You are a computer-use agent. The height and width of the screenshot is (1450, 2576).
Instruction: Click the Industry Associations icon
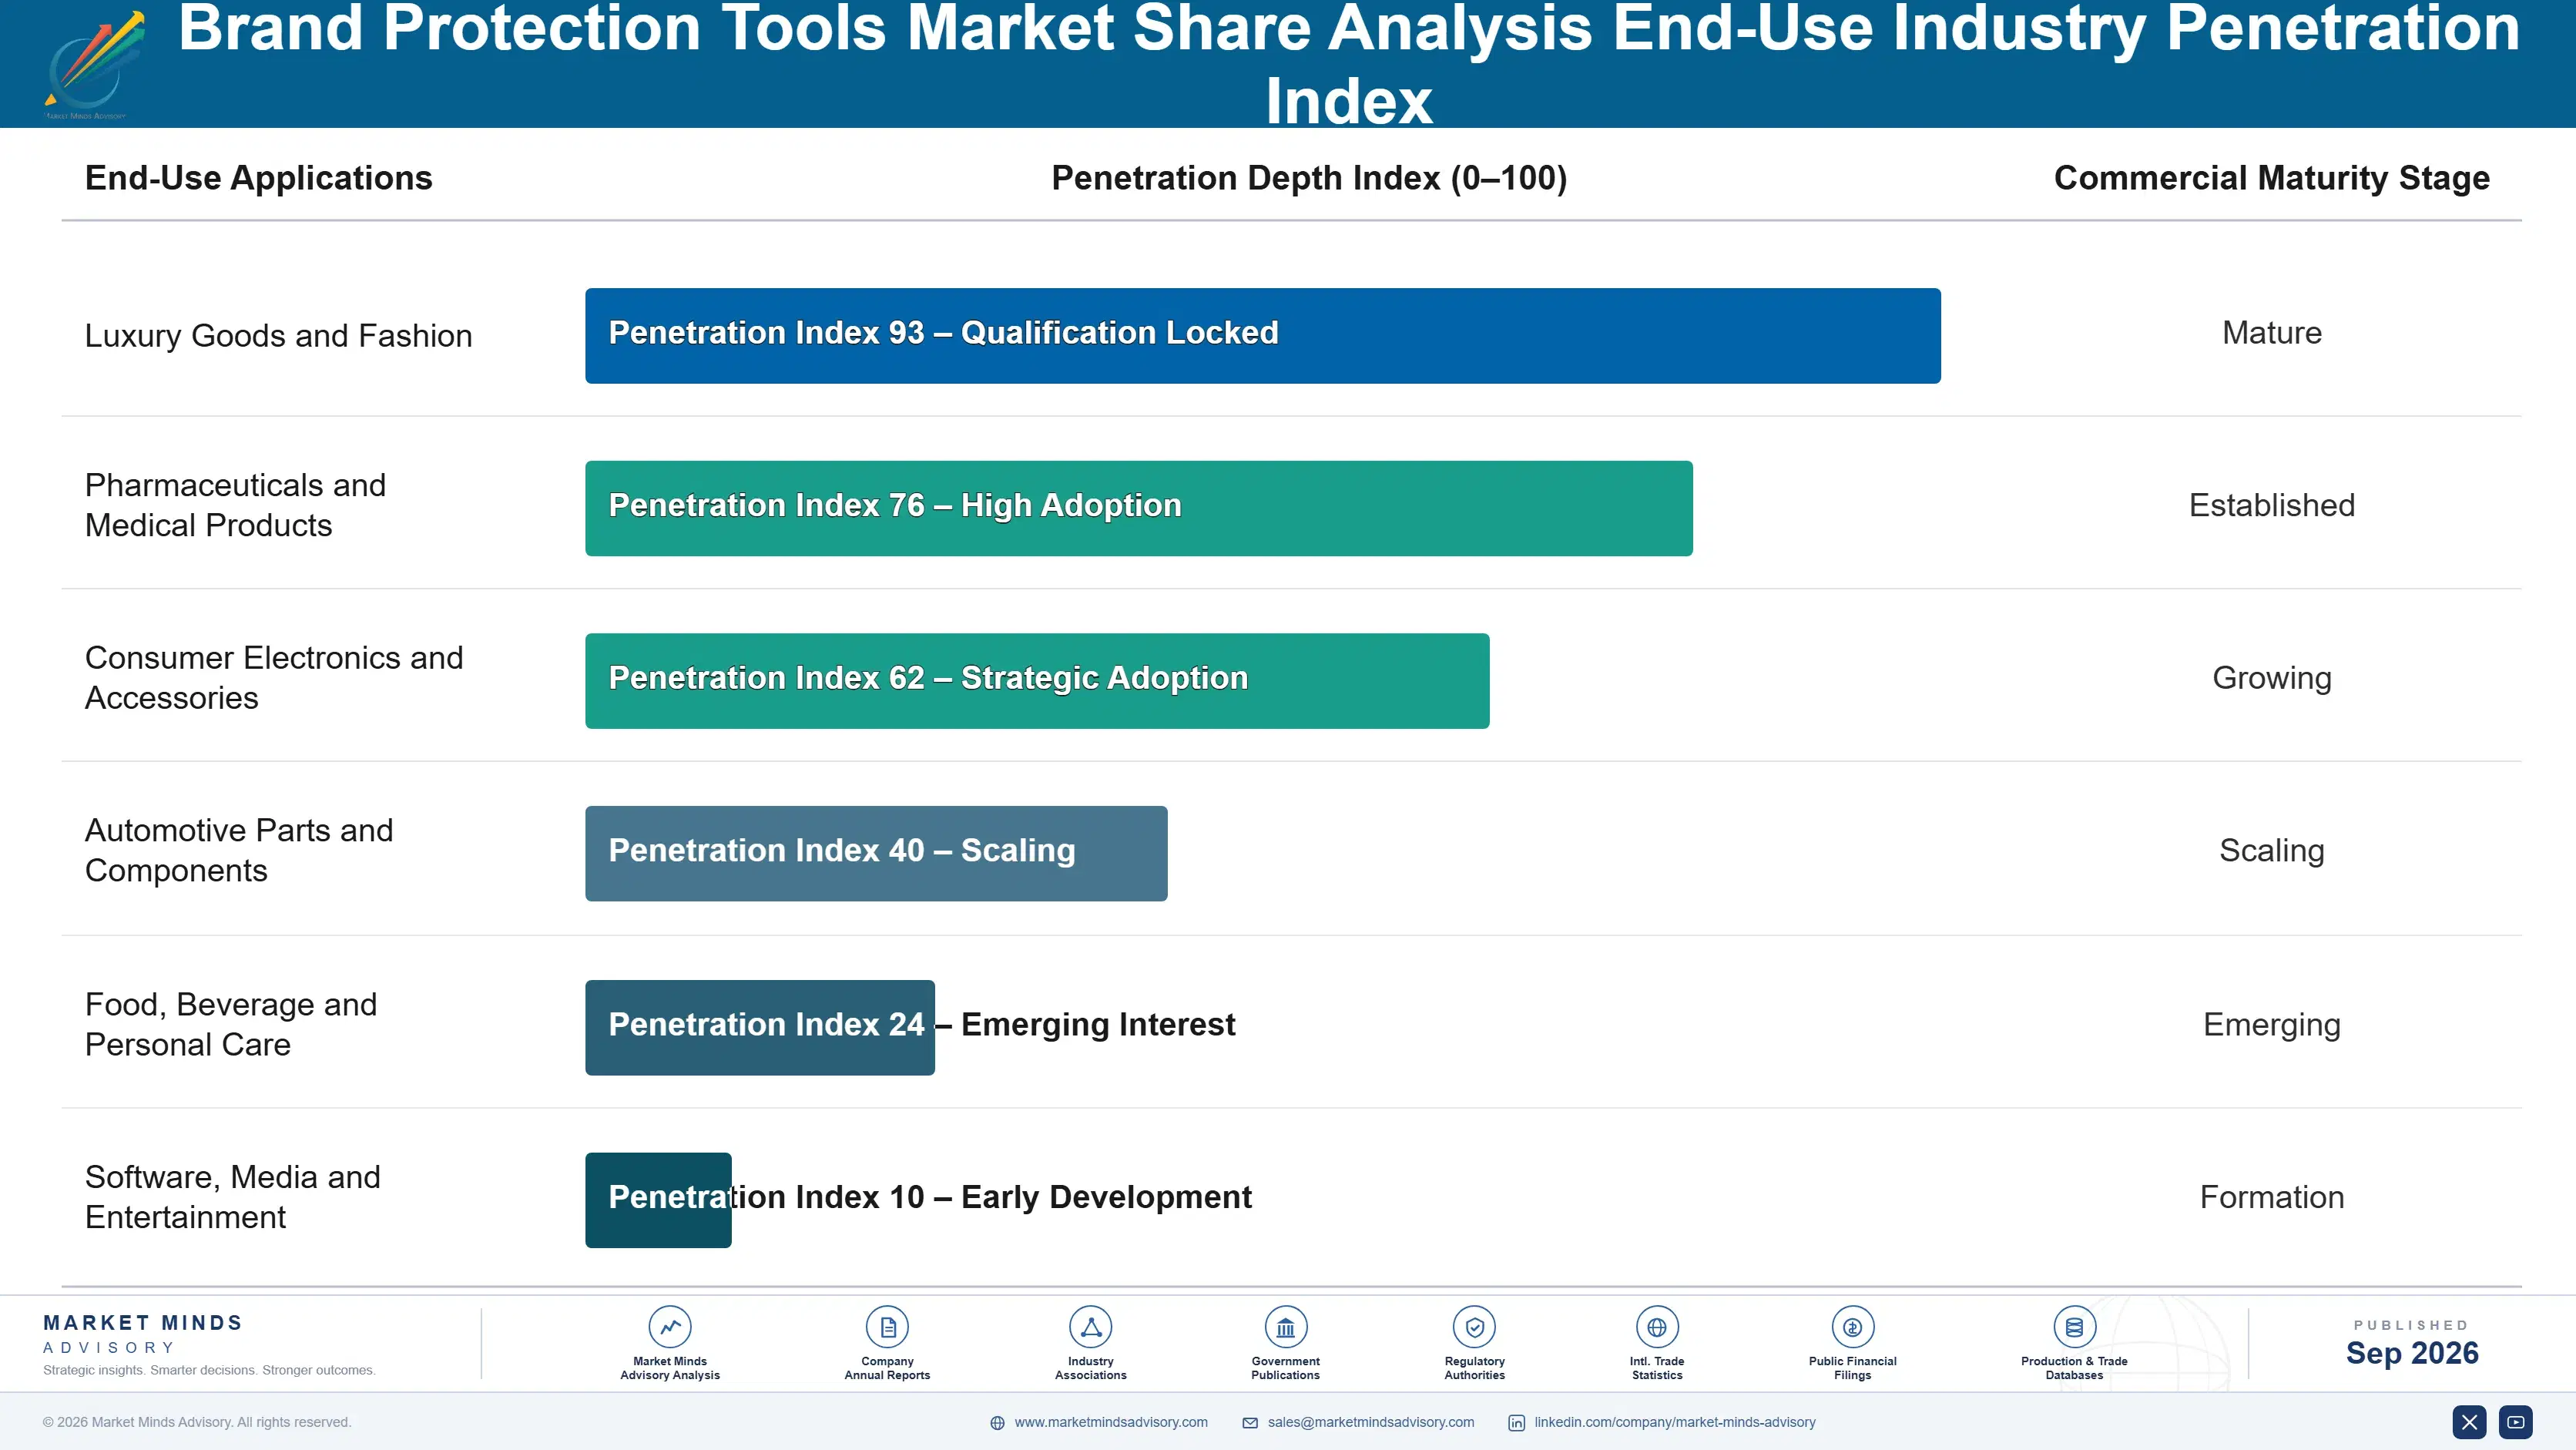1090,1327
